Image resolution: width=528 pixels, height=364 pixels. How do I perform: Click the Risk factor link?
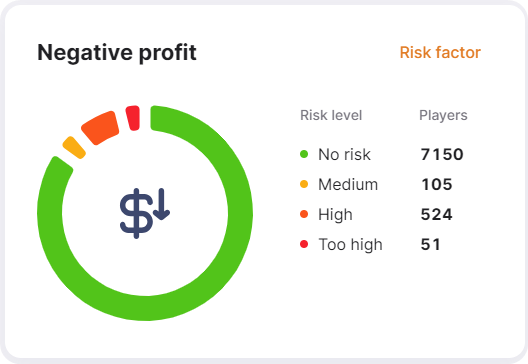click(x=440, y=53)
